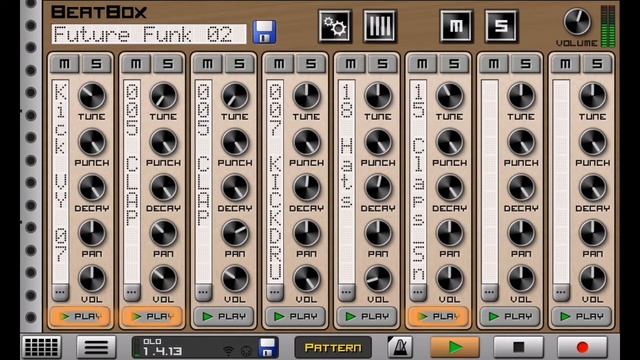Play the second 005 CLAP sample
Screen dimensions: 640x360
(224, 316)
